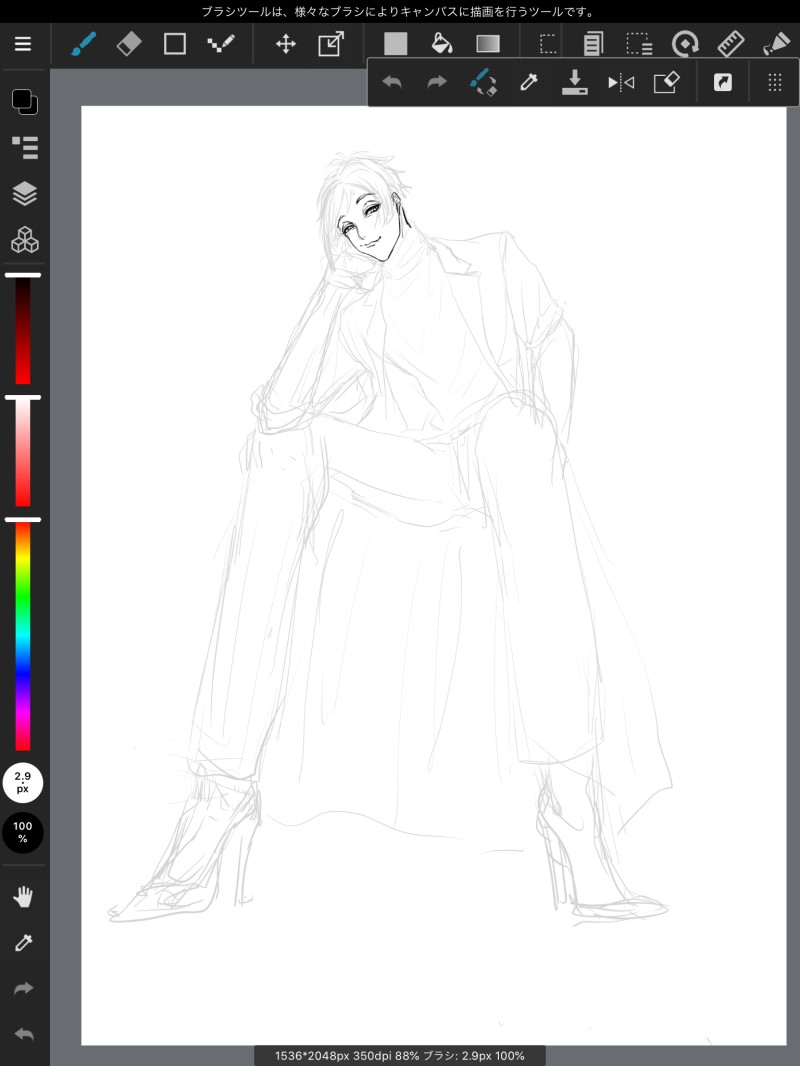Select the Transform tool
800x1066 pixels.
331,44
